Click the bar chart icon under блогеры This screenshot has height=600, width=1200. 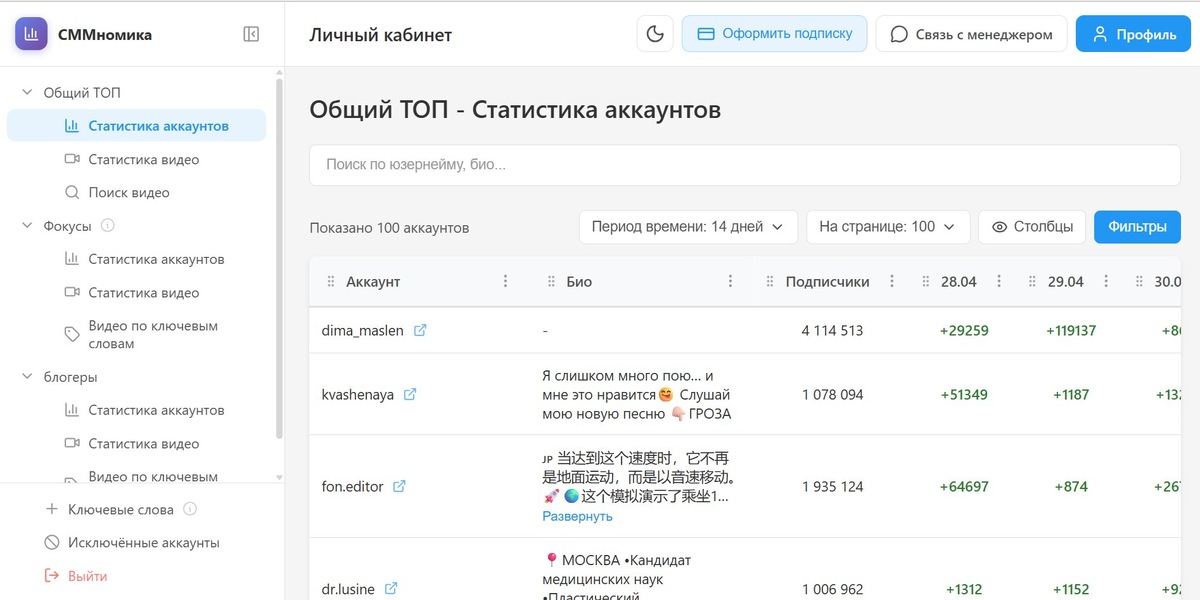(71, 410)
